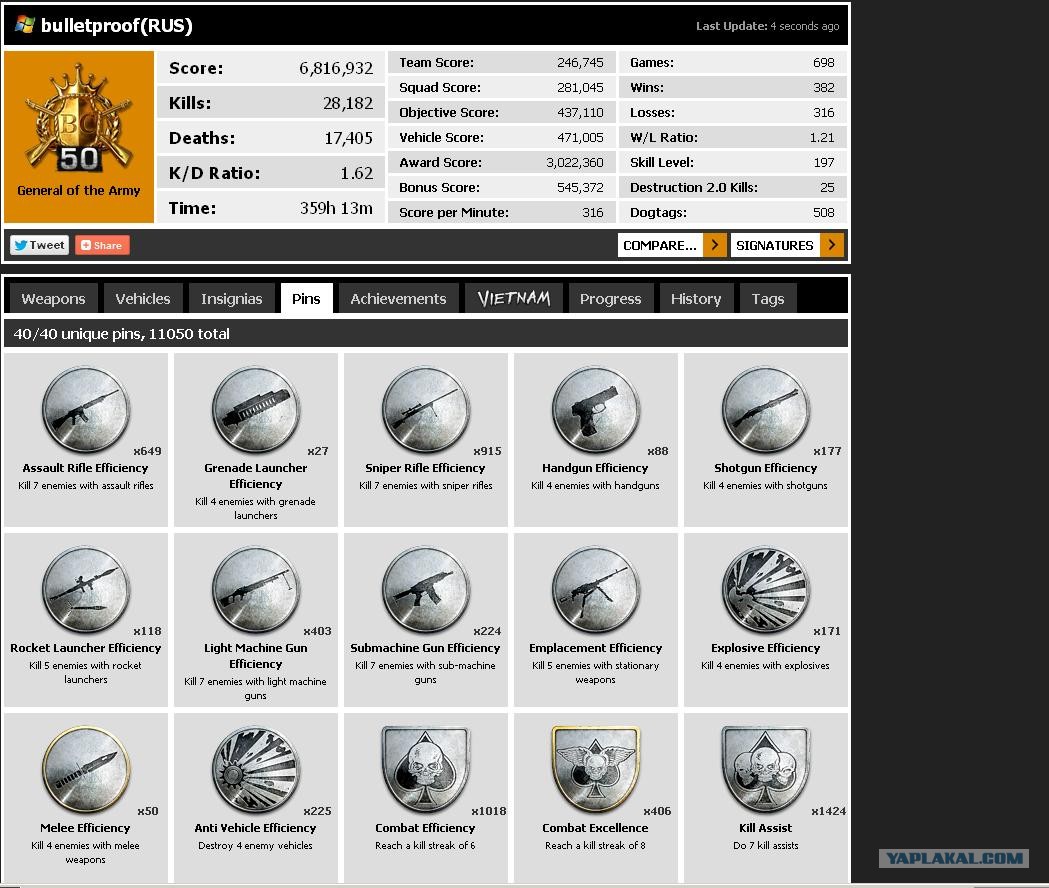Click the Sniper Rifle Efficiency pin icon
The image size is (1049, 888).
click(x=425, y=410)
